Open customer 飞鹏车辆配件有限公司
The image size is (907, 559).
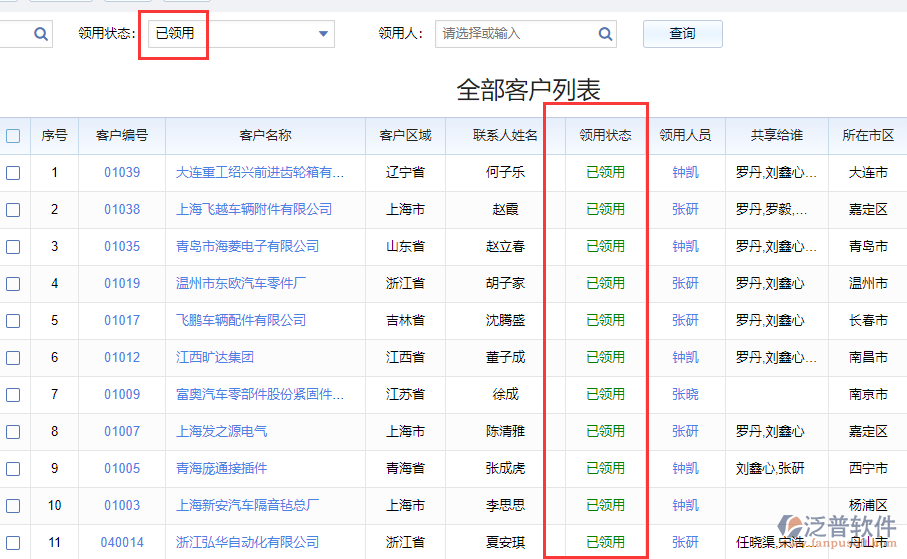241,321
